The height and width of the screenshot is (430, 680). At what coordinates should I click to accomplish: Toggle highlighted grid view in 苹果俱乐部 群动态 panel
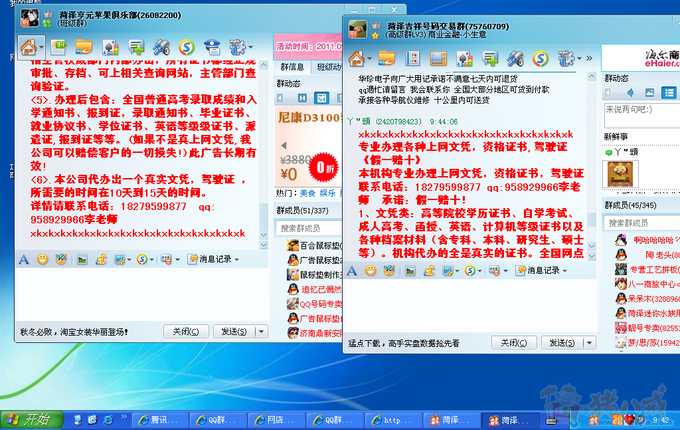pyautogui.click(x=321, y=98)
